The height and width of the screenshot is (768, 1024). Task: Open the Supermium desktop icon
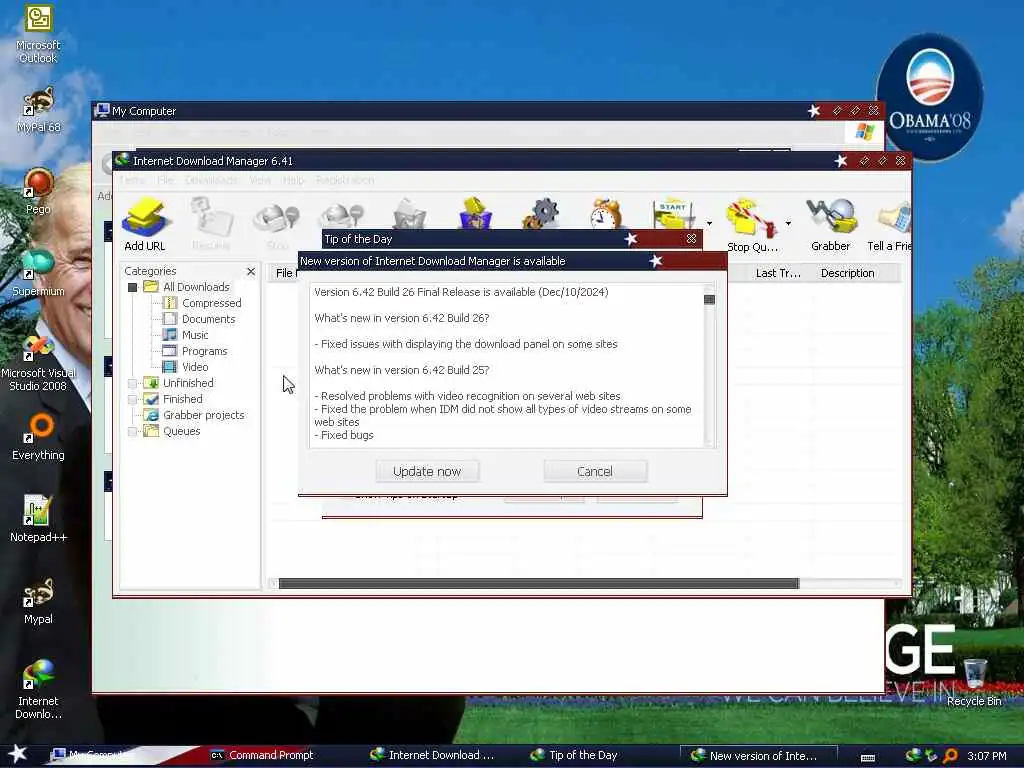[38, 274]
